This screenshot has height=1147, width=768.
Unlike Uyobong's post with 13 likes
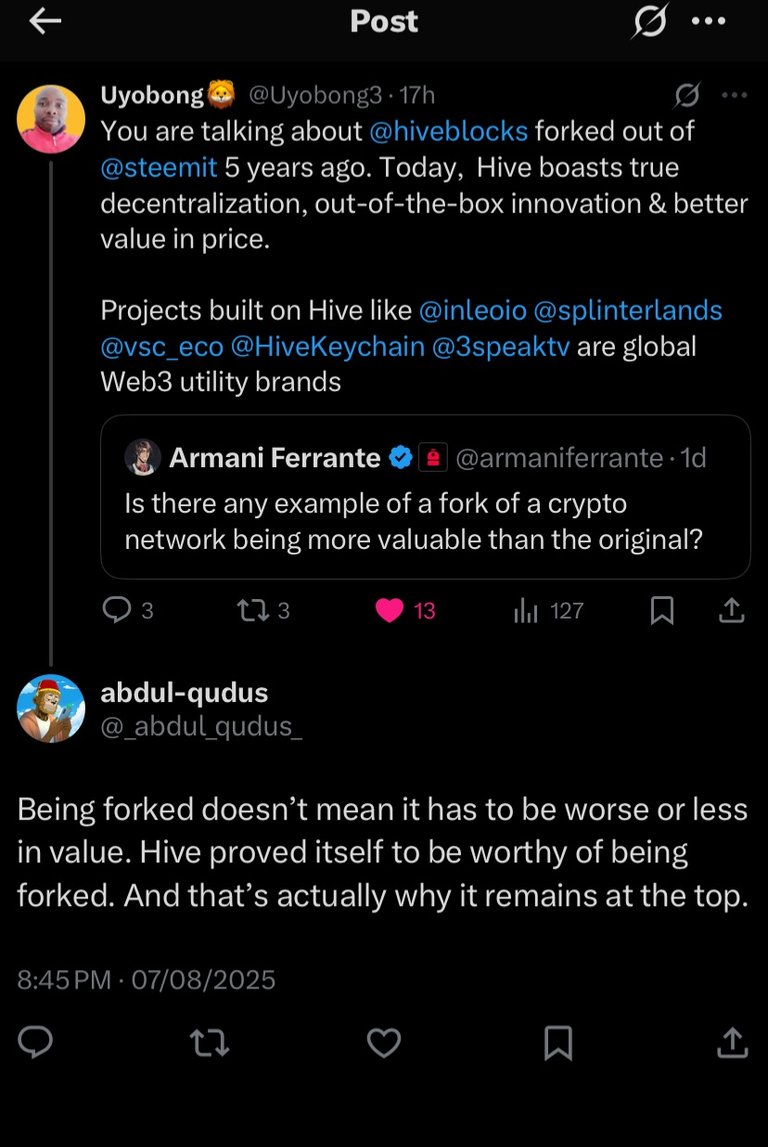(405, 610)
